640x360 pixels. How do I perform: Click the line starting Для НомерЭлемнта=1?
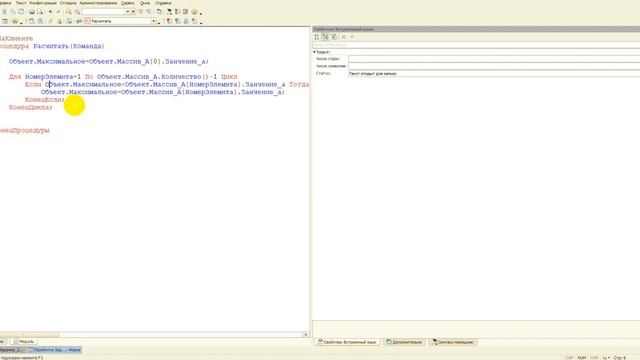[x=123, y=77]
